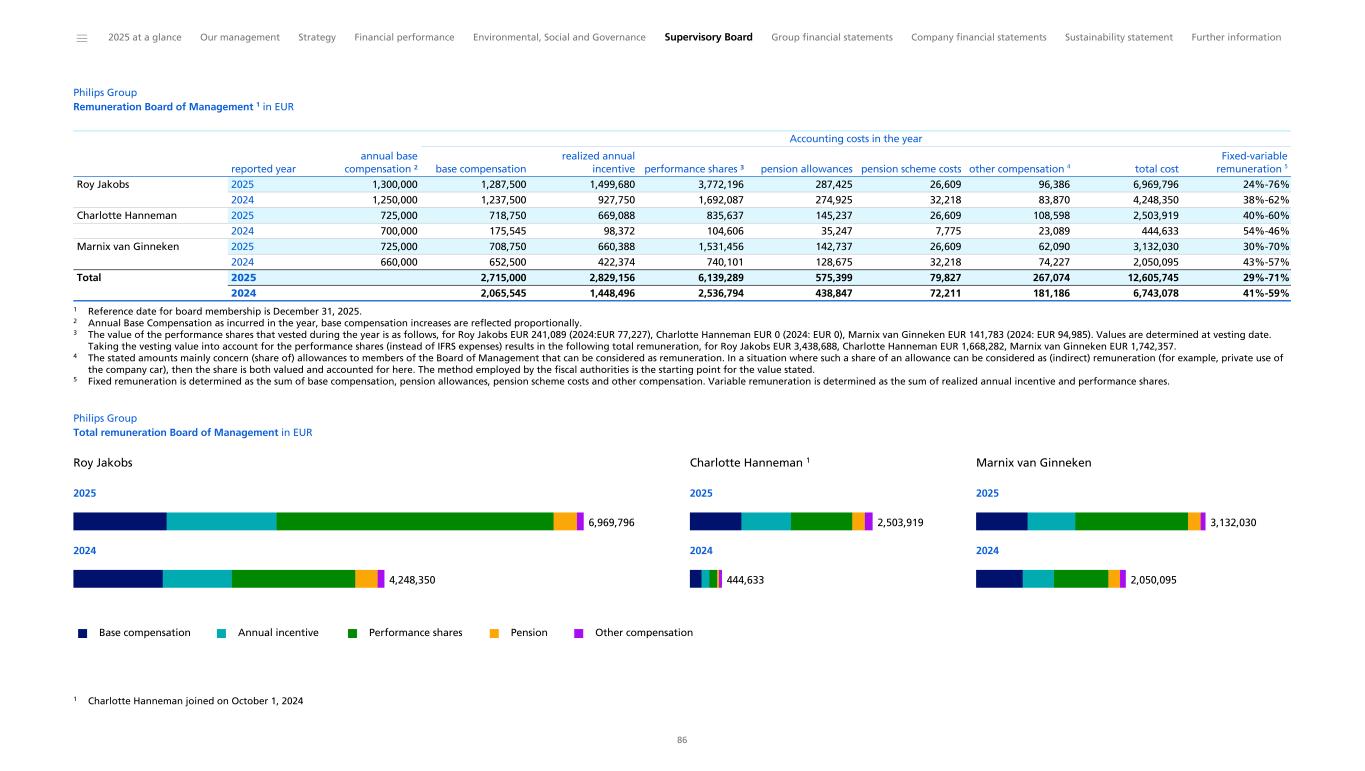This screenshot has width=1365, height=771.
Task: Go to 2025 at a glance
Action: (144, 37)
